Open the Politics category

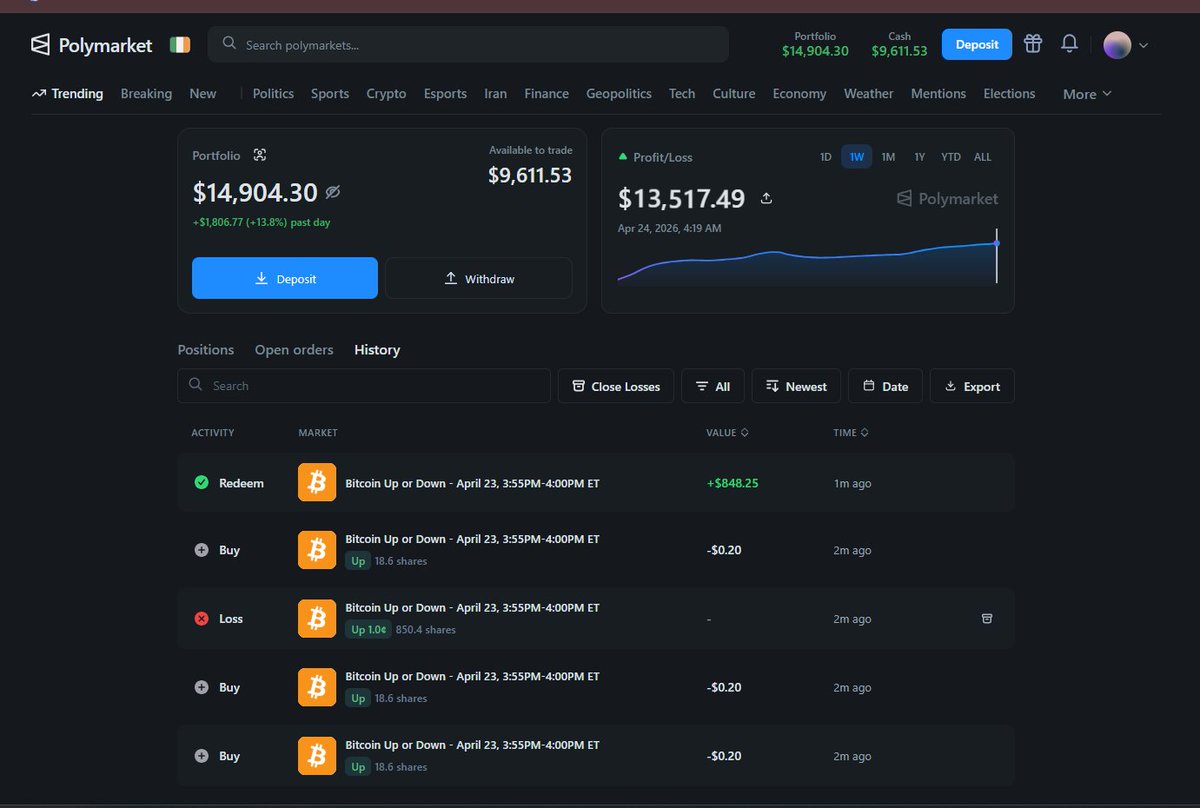(x=273, y=93)
